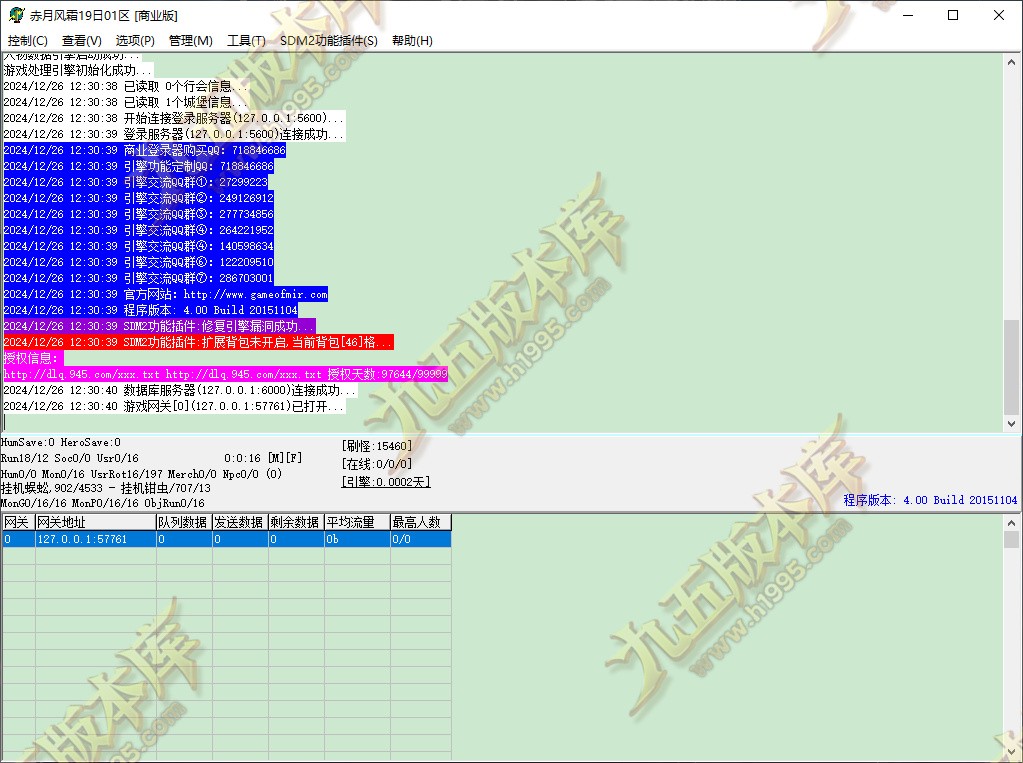Select gateway row 127.0.0.1:57761
The image size is (1023, 763).
click(226, 539)
